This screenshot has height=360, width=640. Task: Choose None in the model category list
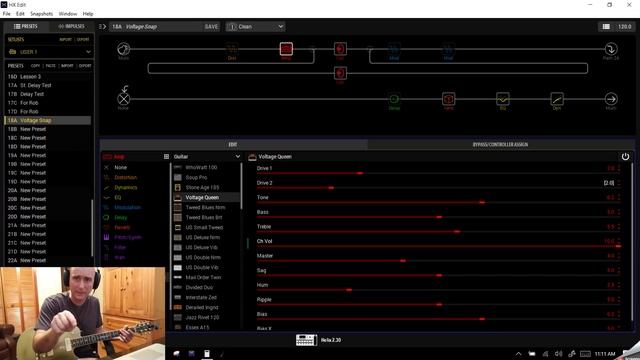click(120, 167)
